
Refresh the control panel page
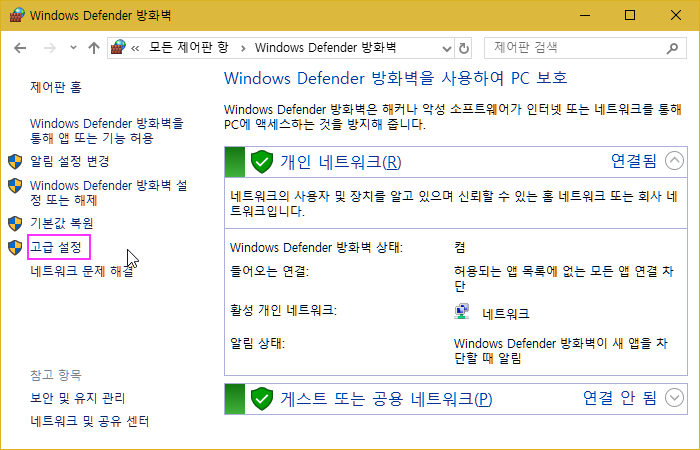tap(464, 48)
